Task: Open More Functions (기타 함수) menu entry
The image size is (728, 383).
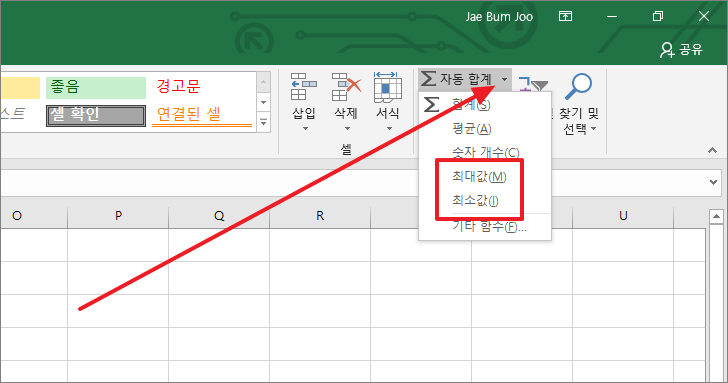Action: click(489, 227)
